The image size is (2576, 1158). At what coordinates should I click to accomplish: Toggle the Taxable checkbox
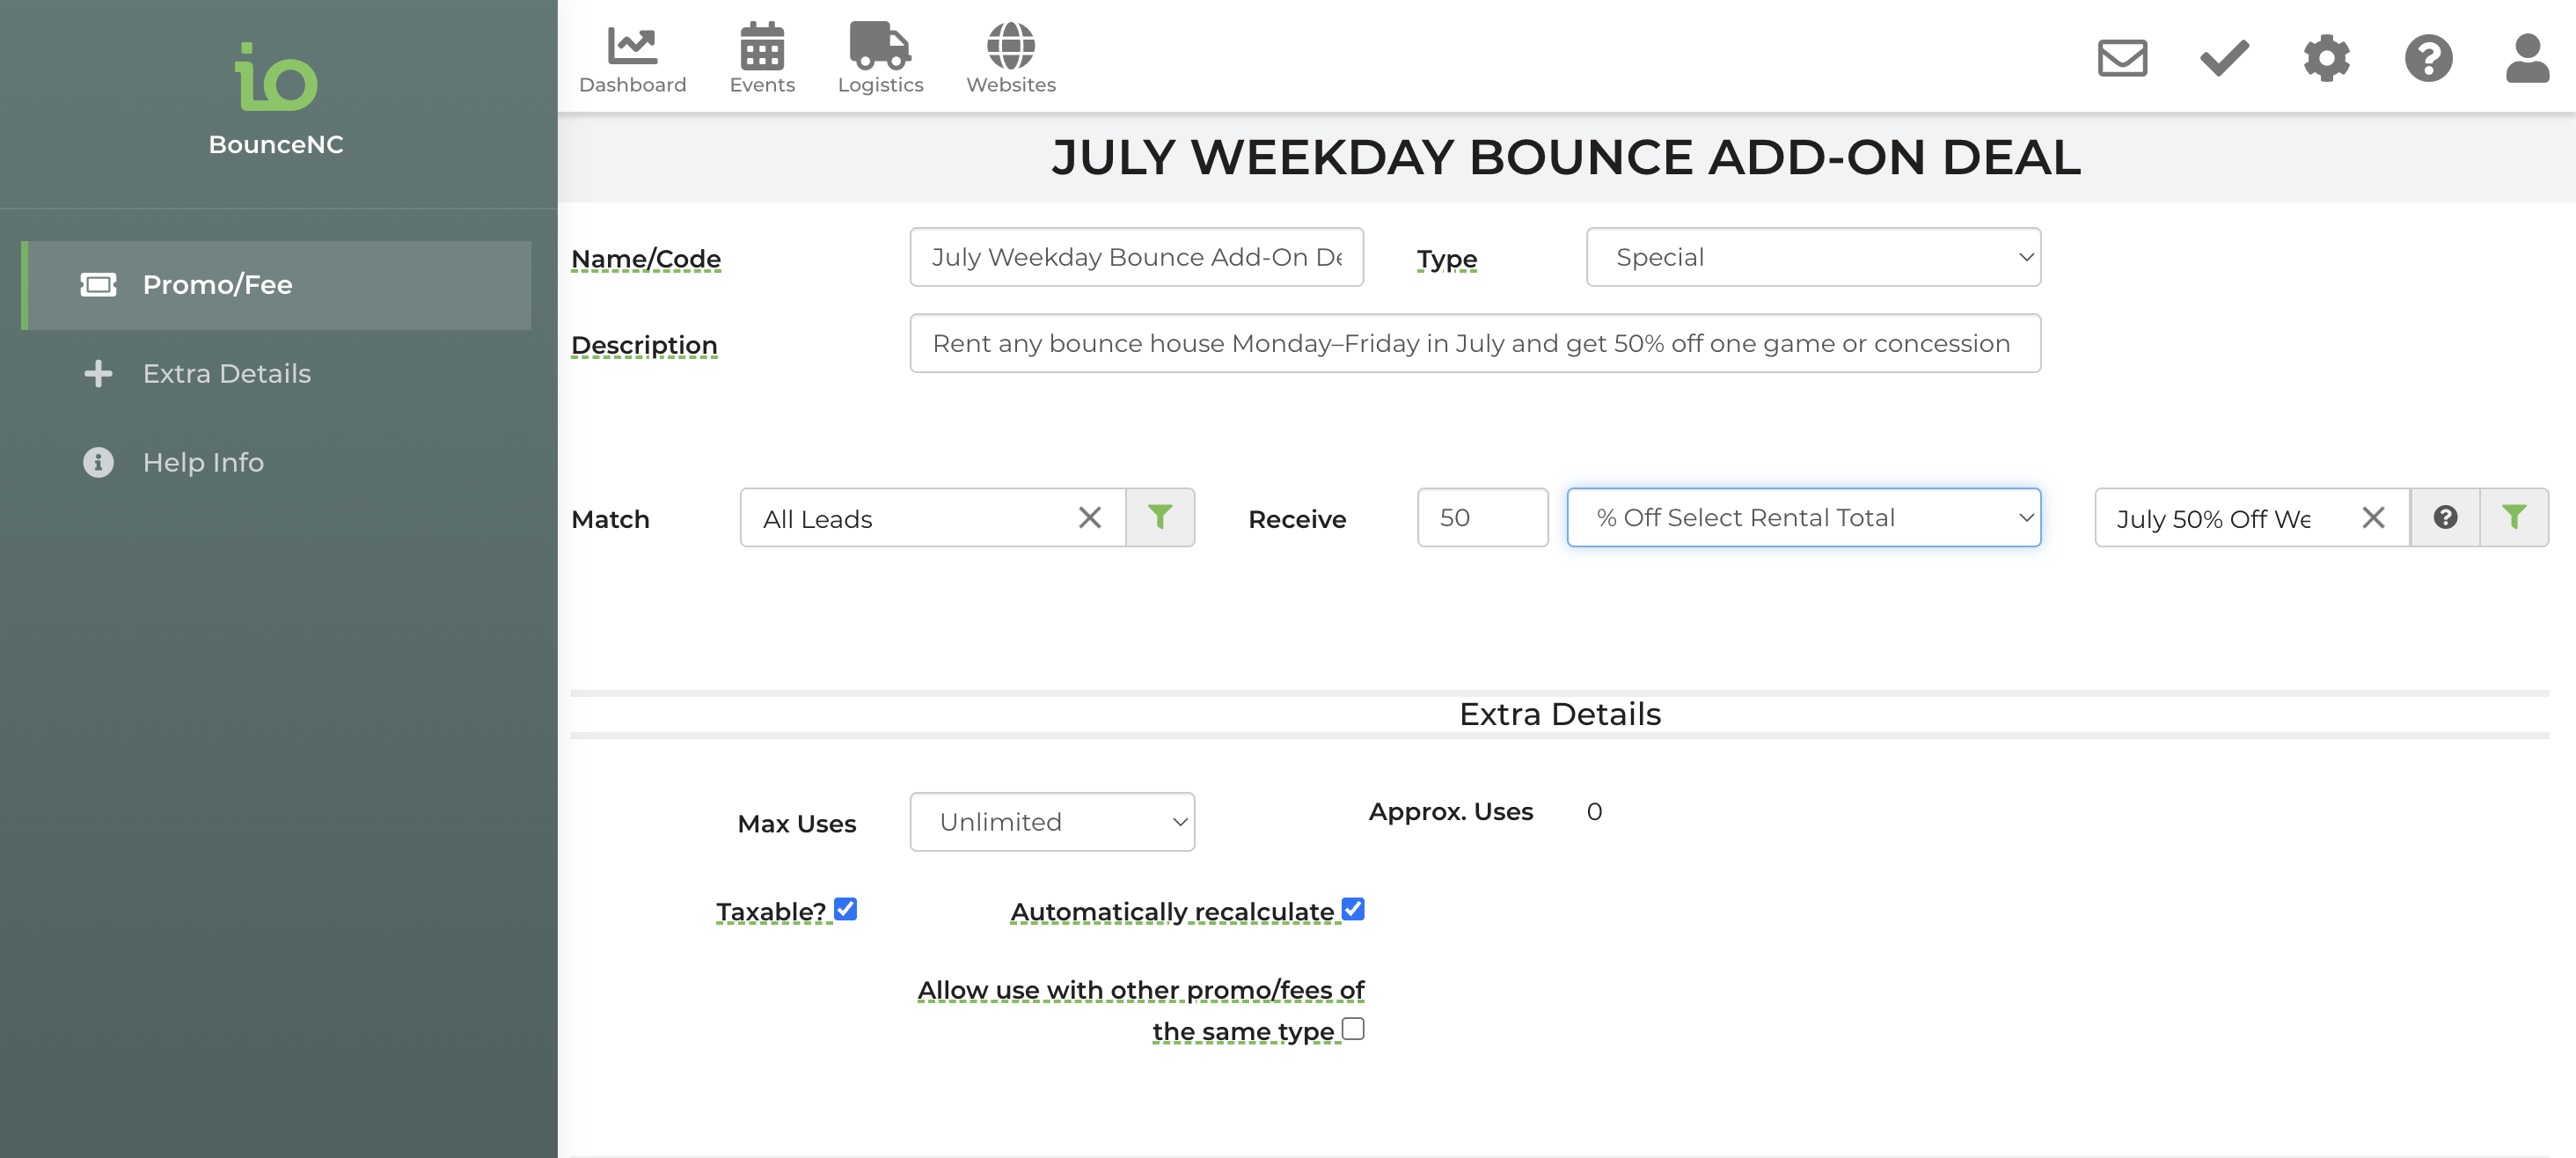click(x=845, y=908)
